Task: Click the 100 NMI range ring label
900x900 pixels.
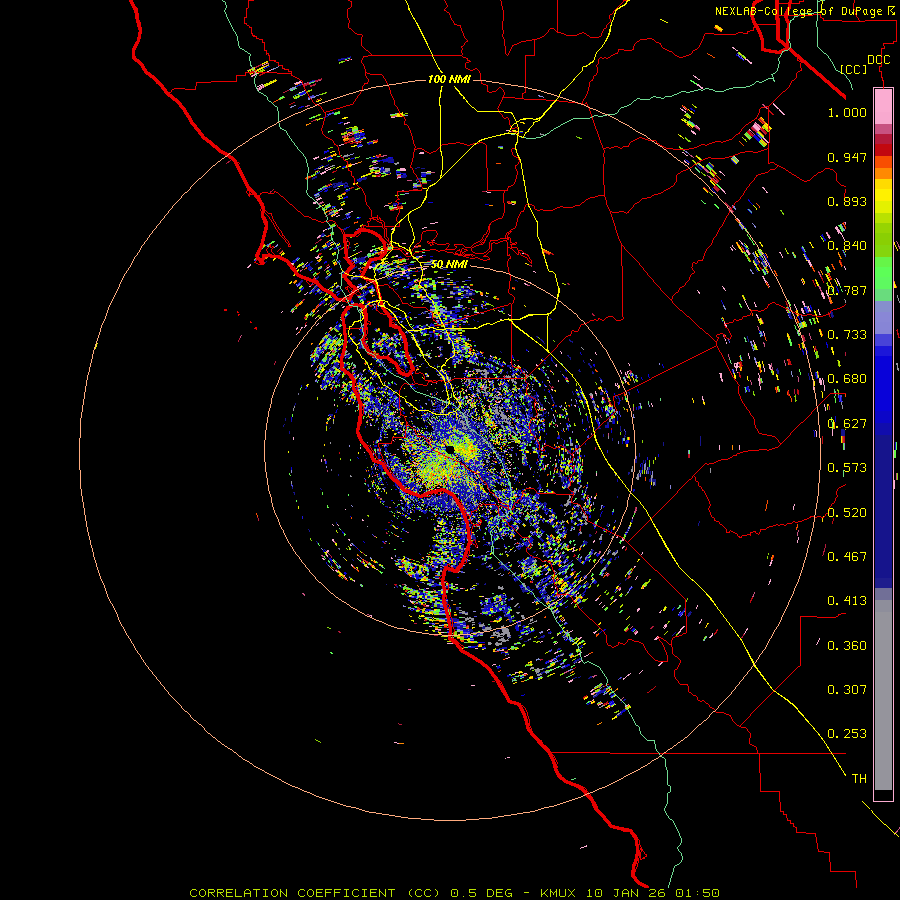Action: 449,79
